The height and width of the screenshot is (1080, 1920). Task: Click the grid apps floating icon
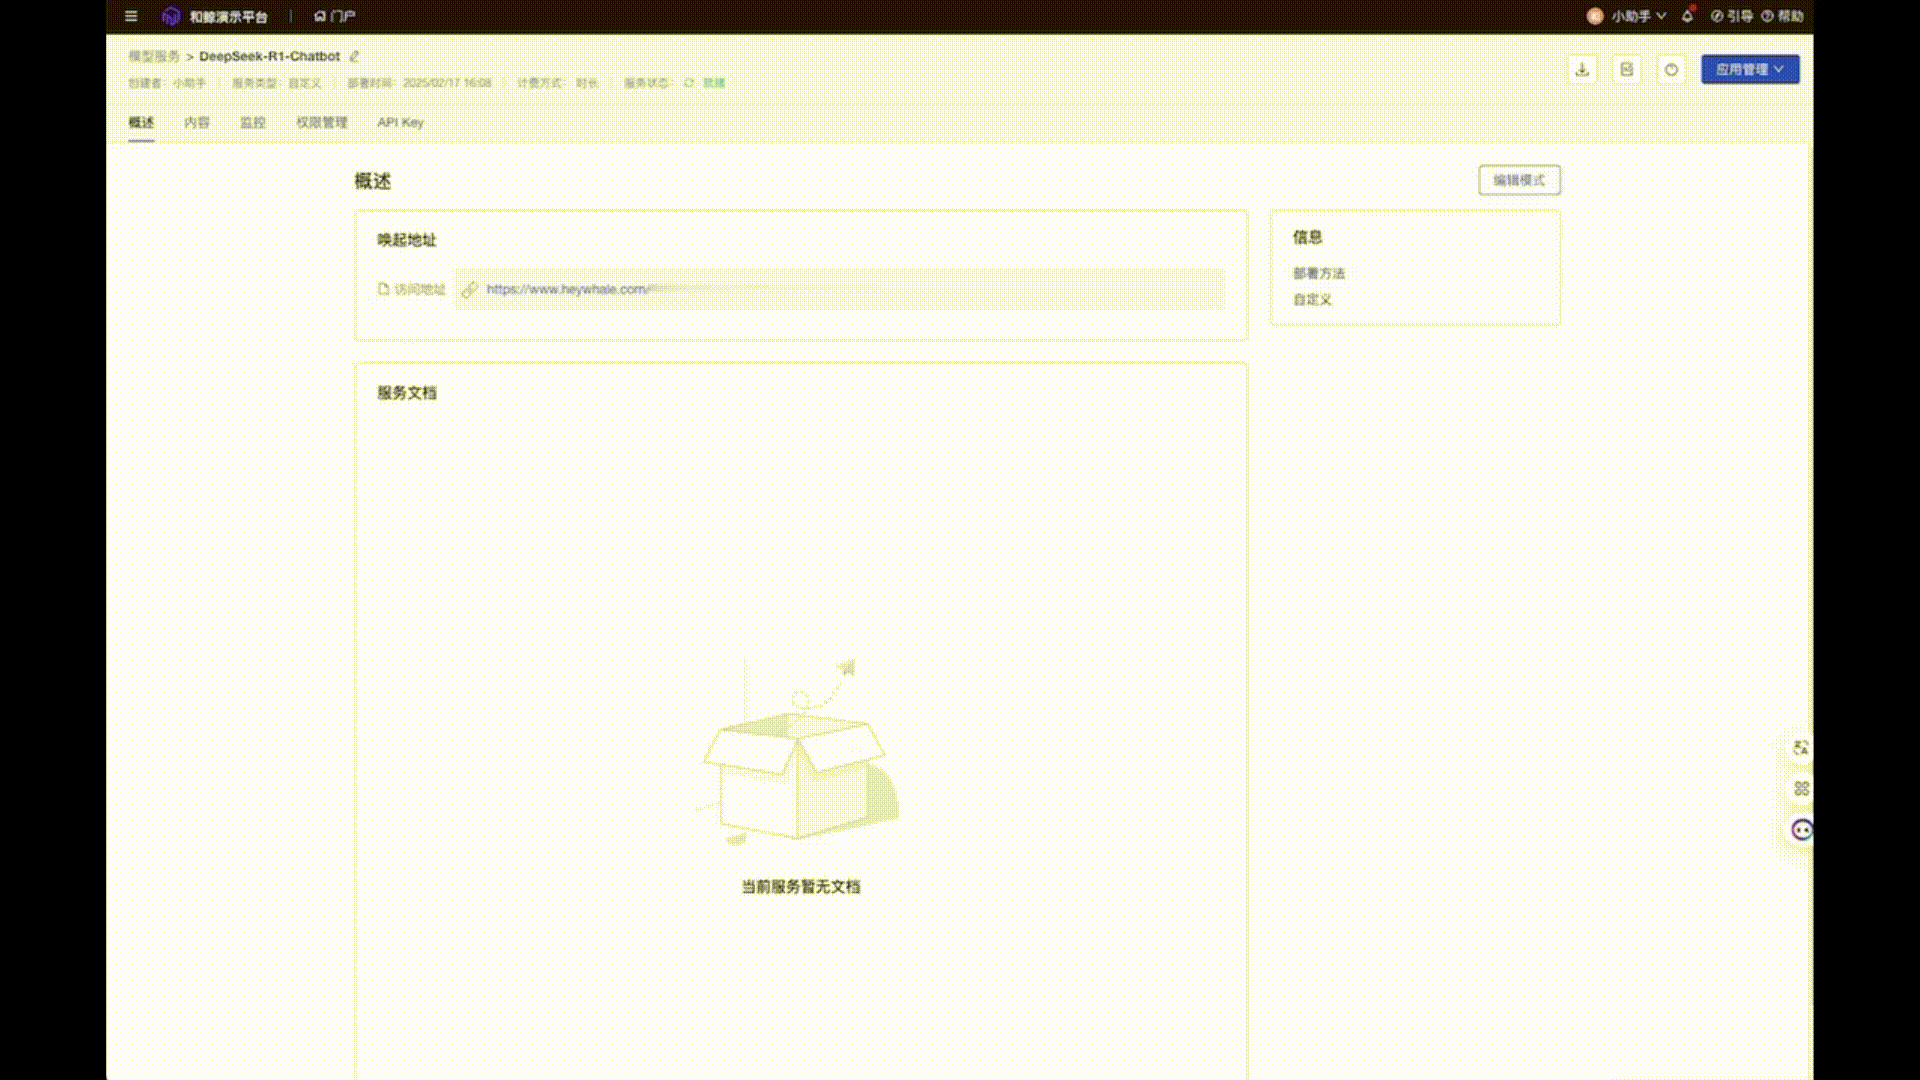pos(1801,788)
